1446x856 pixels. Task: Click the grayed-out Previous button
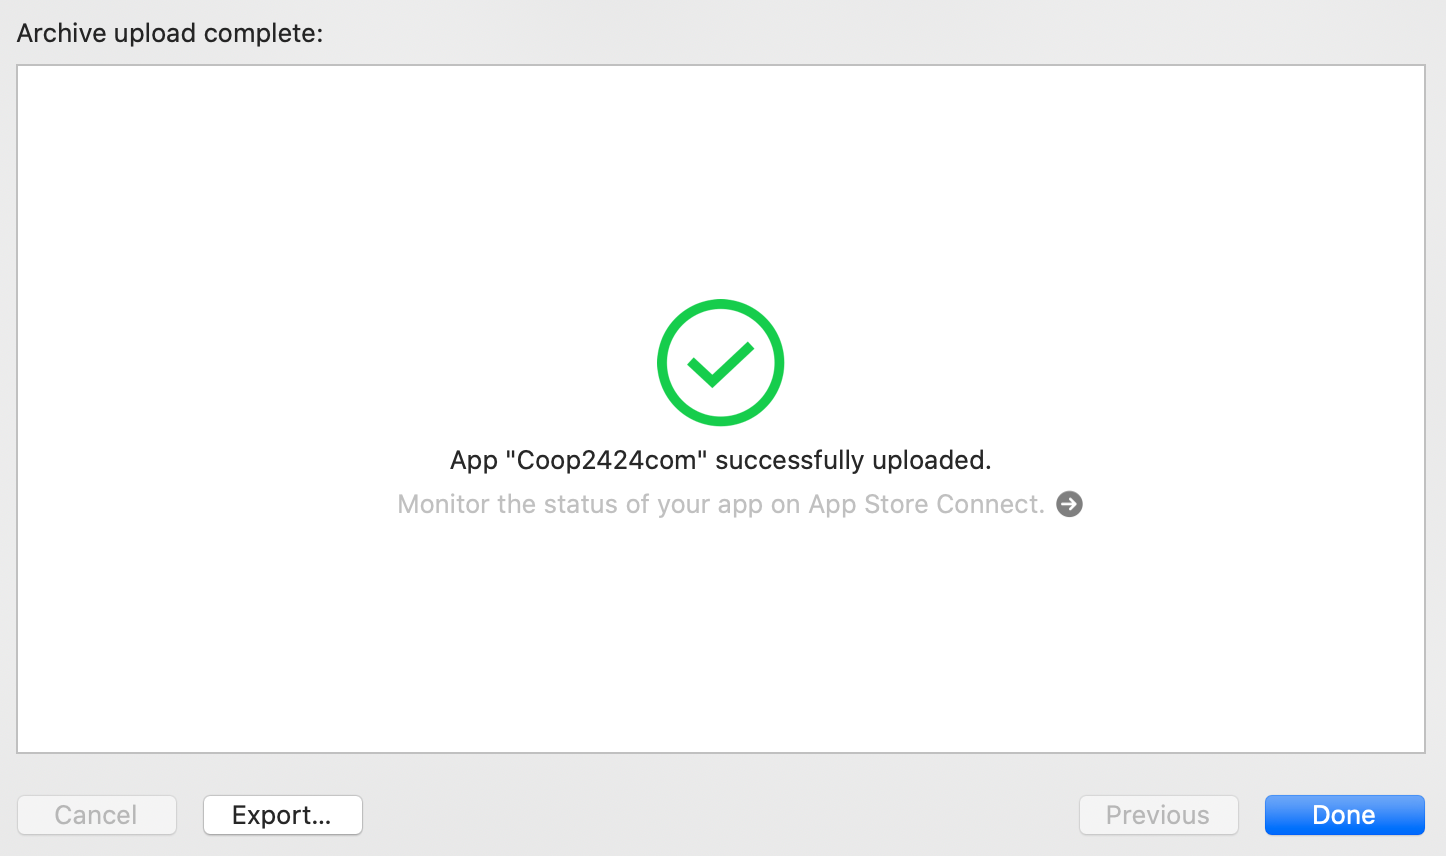point(1158,815)
